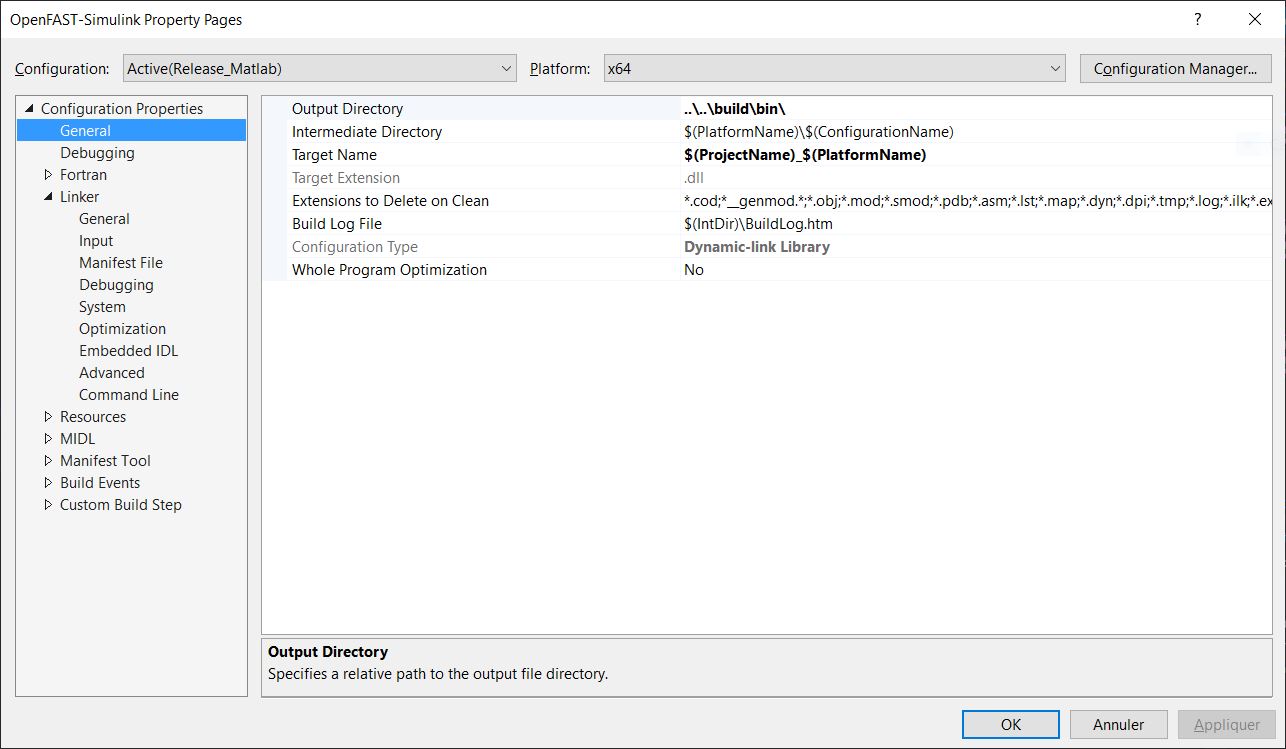Expand the Custom Build Step node
Image resolution: width=1286 pixels, height=749 pixels.
(x=46, y=504)
